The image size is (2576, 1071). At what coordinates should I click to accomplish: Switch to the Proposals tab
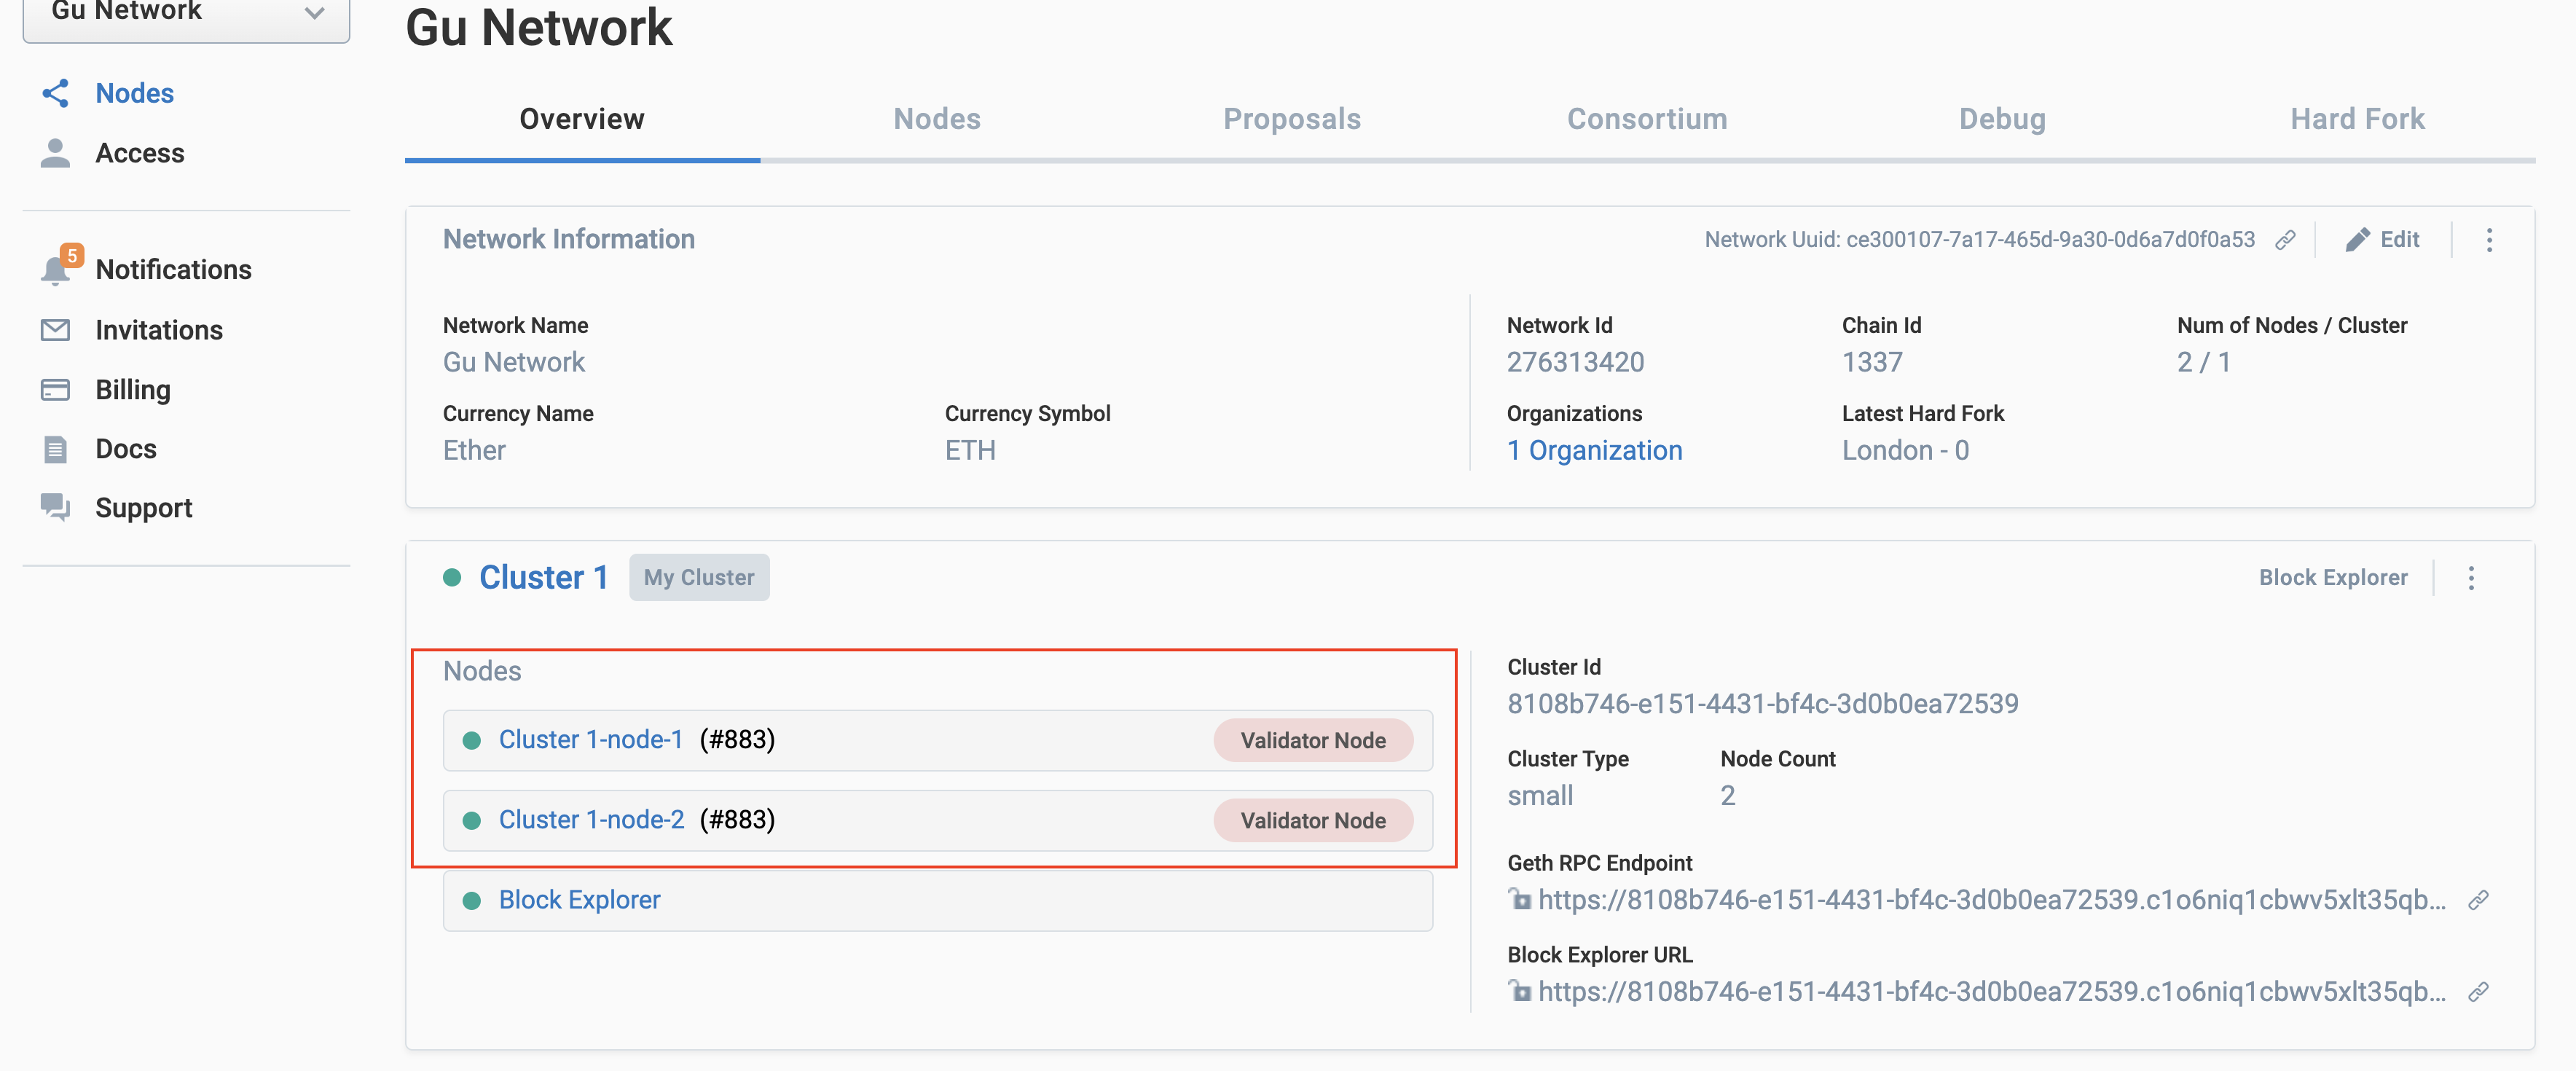pyautogui.click(x=1291, y=118)
